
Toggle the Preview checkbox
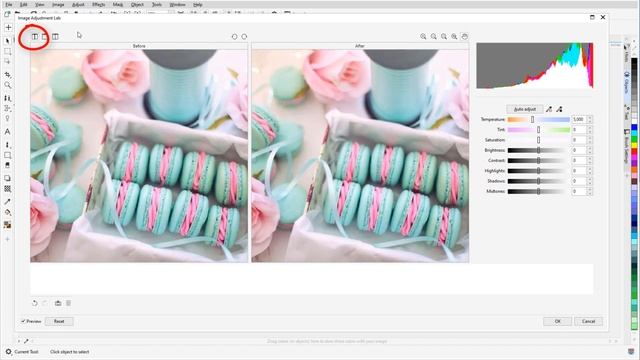(23, 321)
